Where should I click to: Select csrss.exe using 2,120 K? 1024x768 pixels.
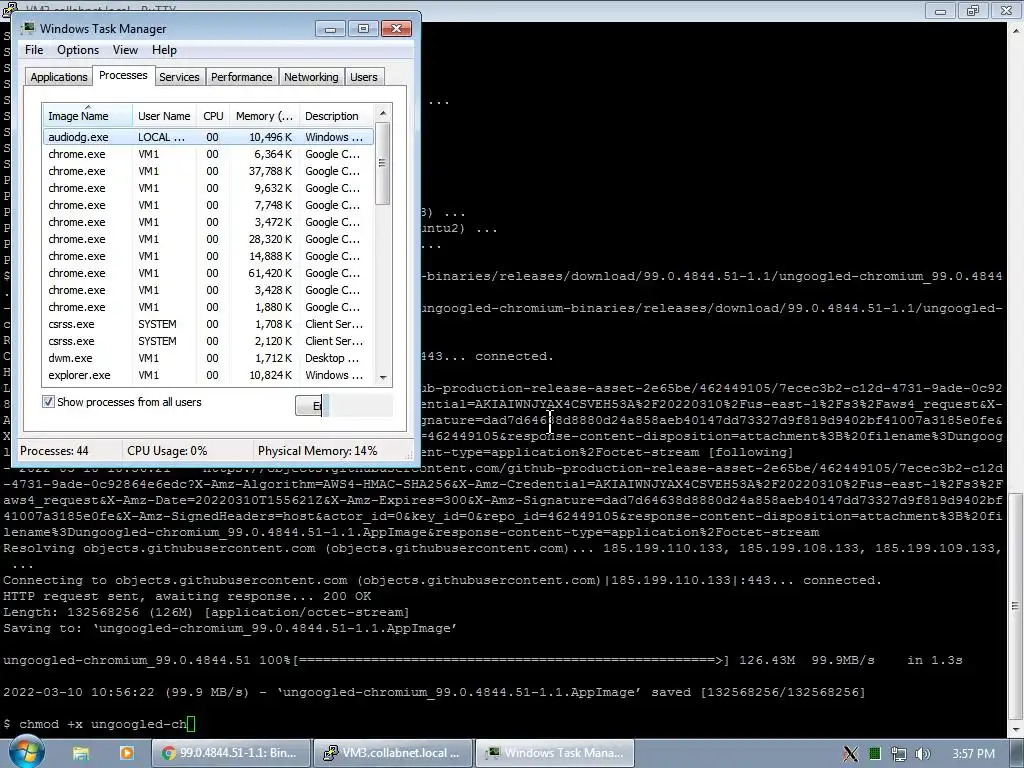pyautogui.click(x=208, y=341)
